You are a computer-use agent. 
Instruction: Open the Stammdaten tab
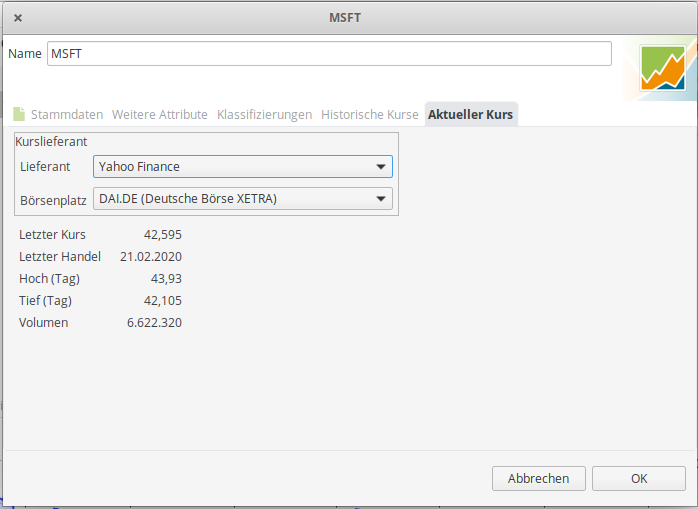coord(67,114)
